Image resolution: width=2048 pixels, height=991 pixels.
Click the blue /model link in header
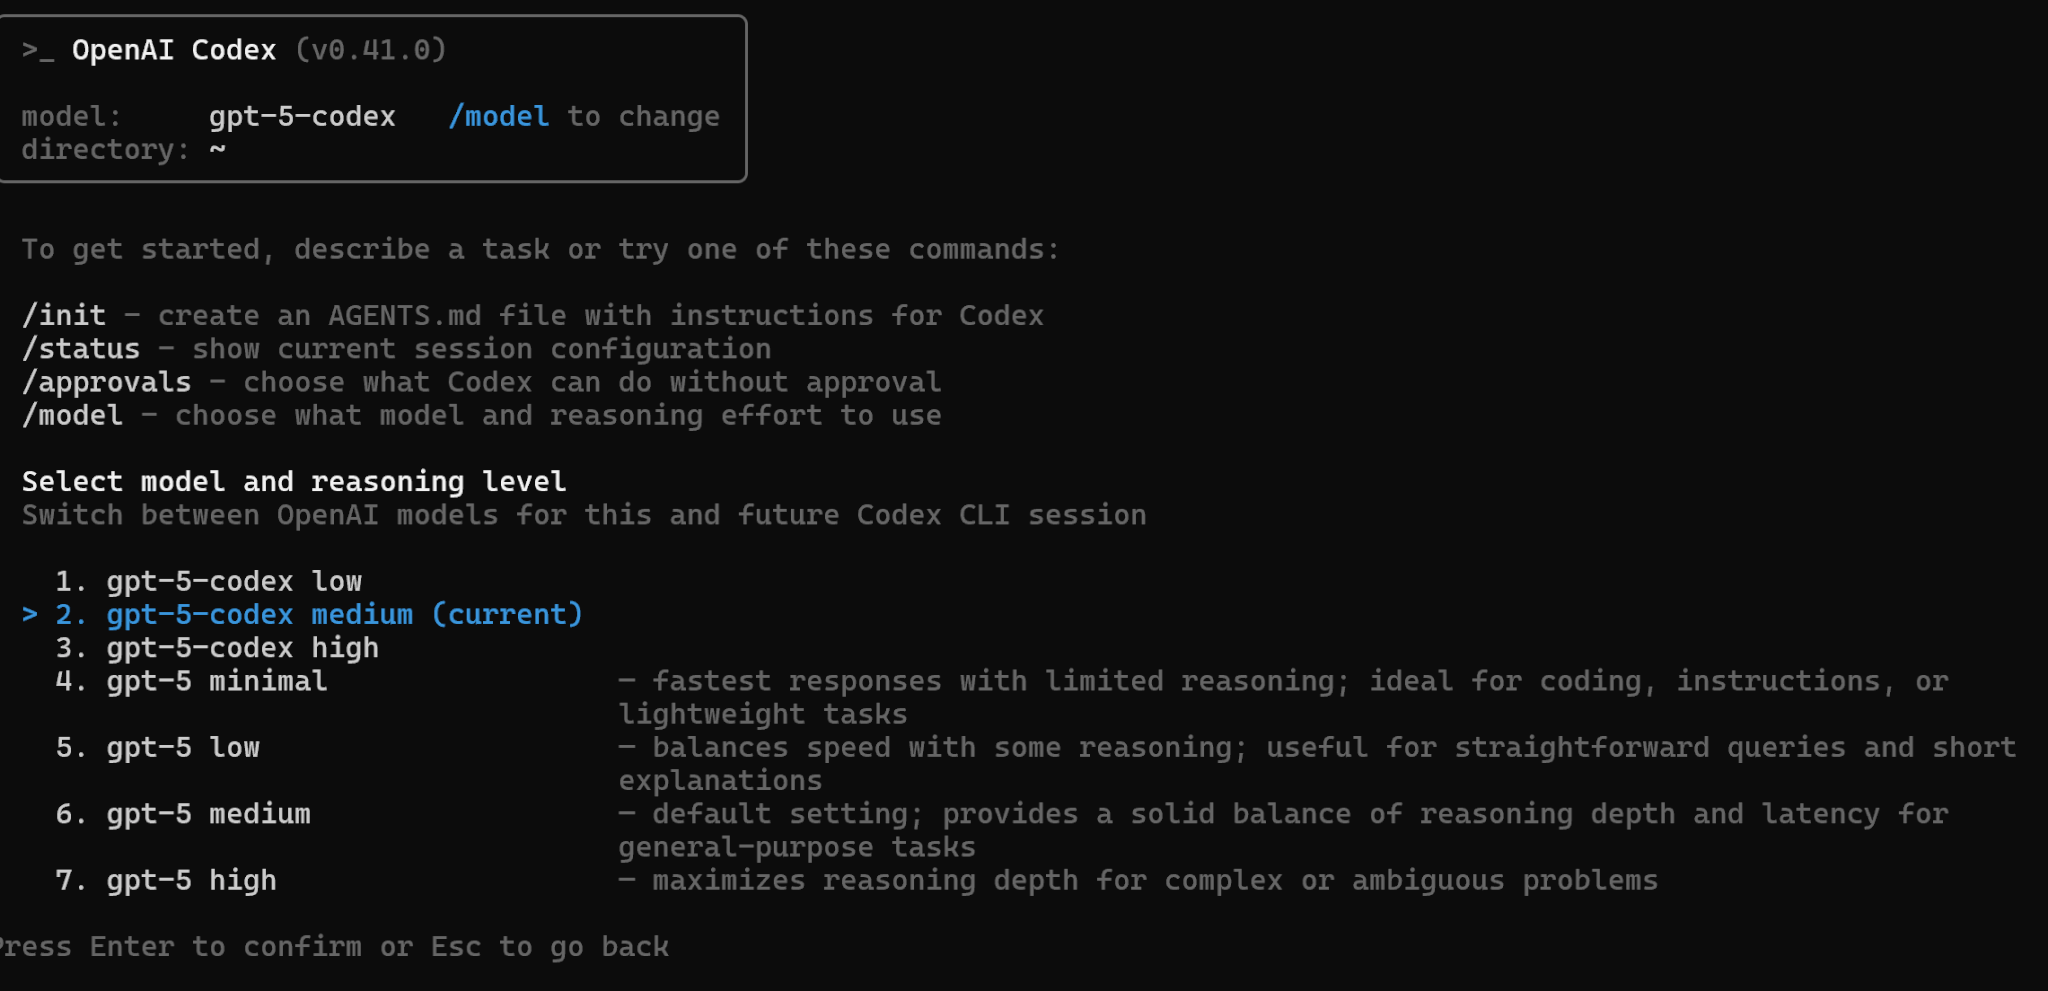tap(498, 116)
